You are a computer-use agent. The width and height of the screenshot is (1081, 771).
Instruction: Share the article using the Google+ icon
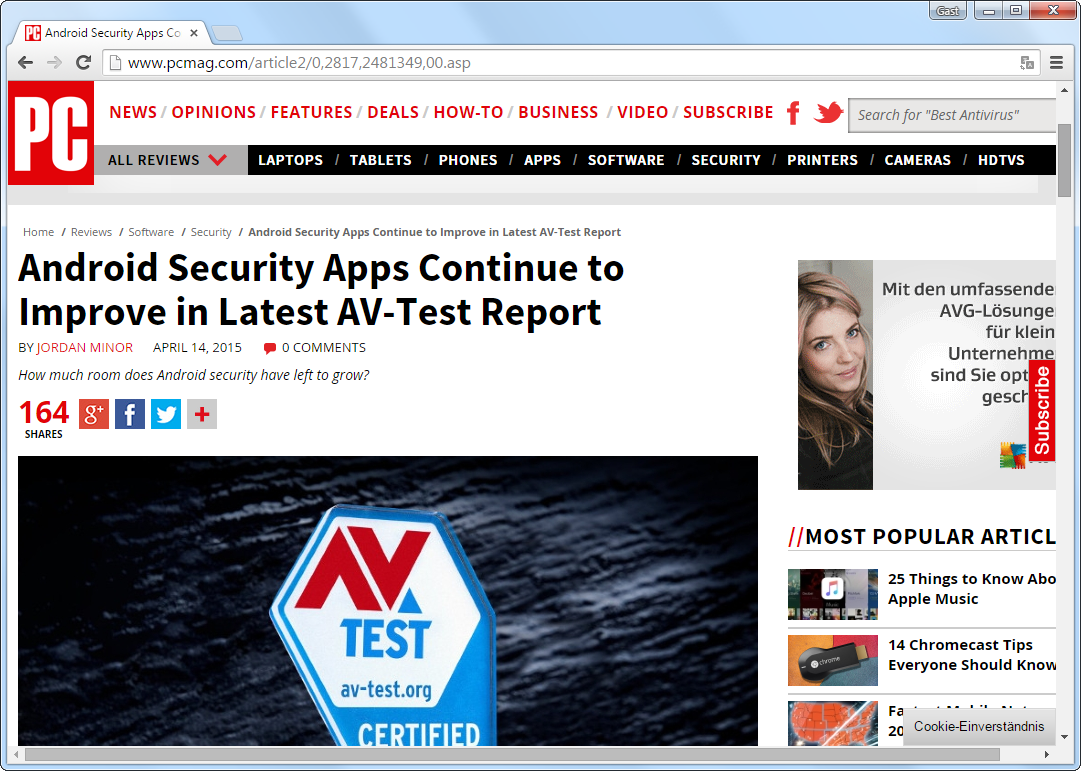click(93, 413)
